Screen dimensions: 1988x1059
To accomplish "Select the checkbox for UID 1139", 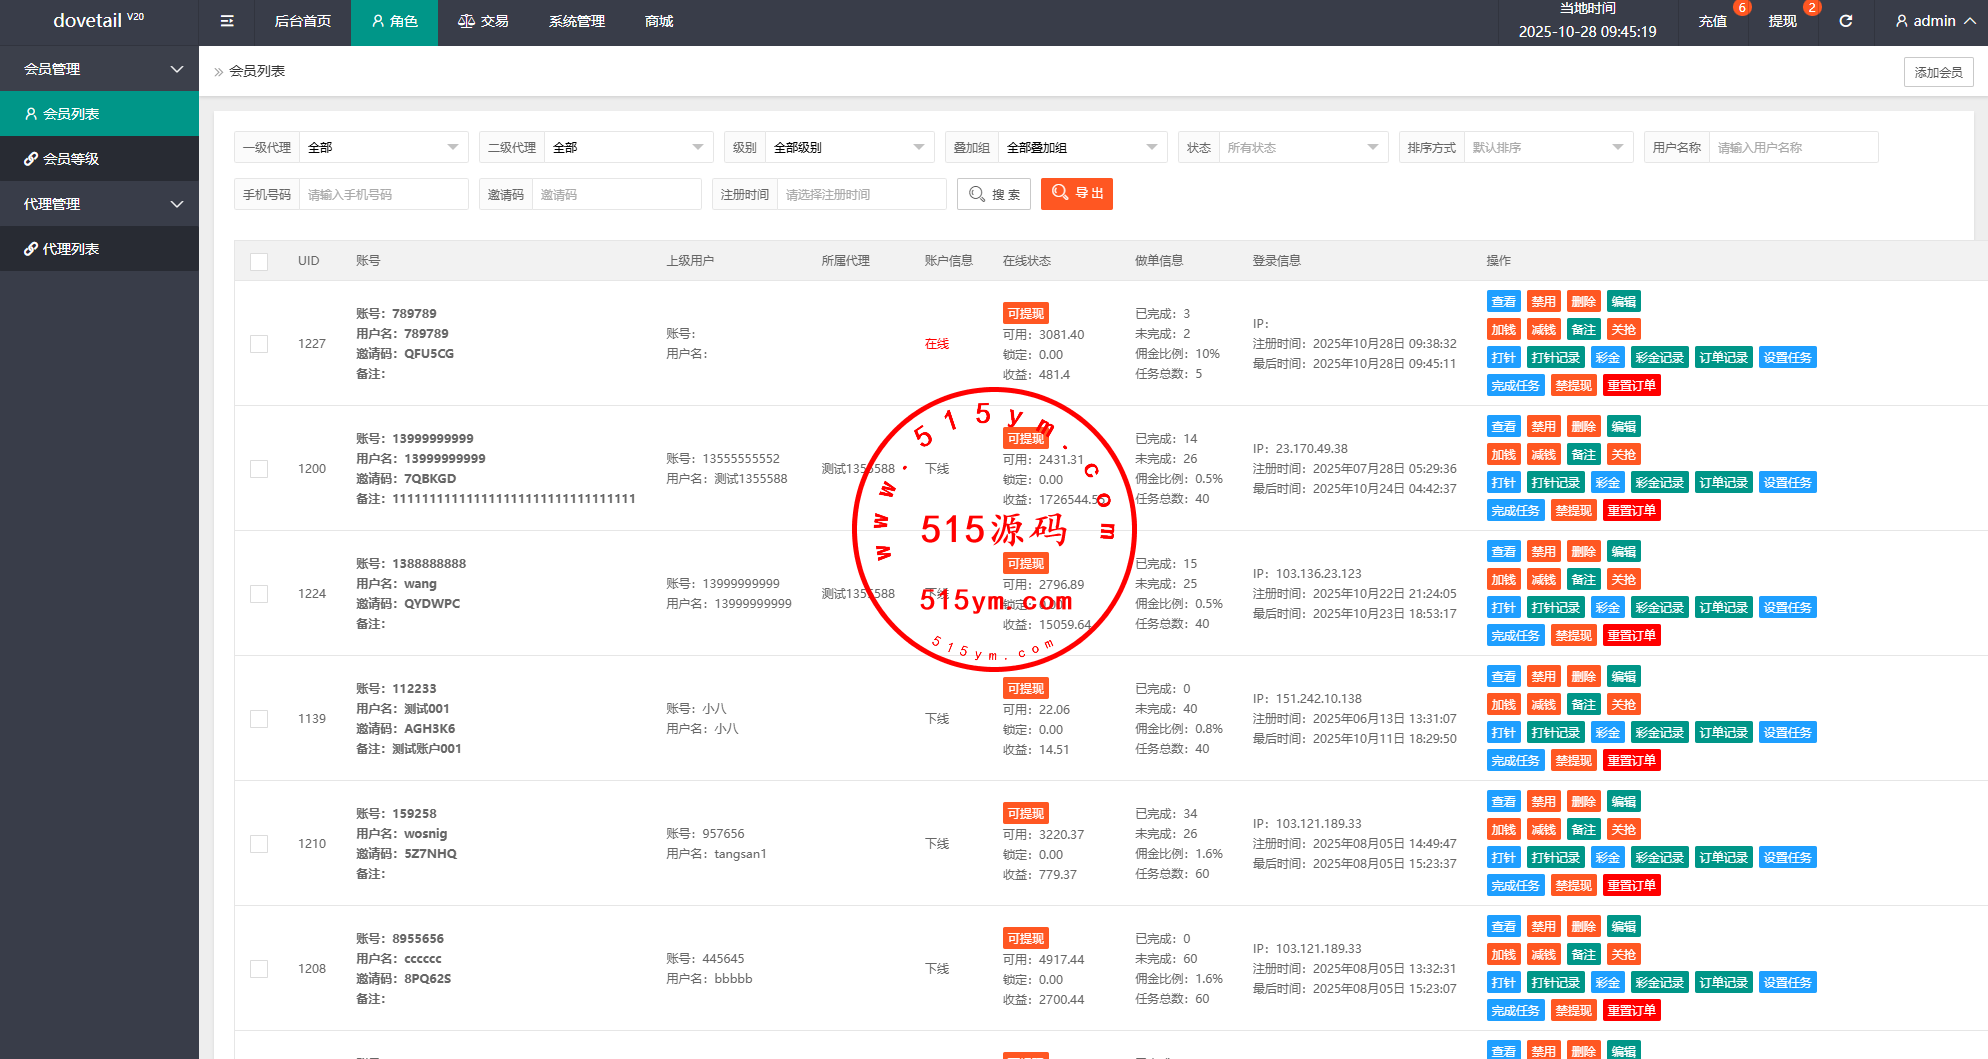I will point(259,719).
